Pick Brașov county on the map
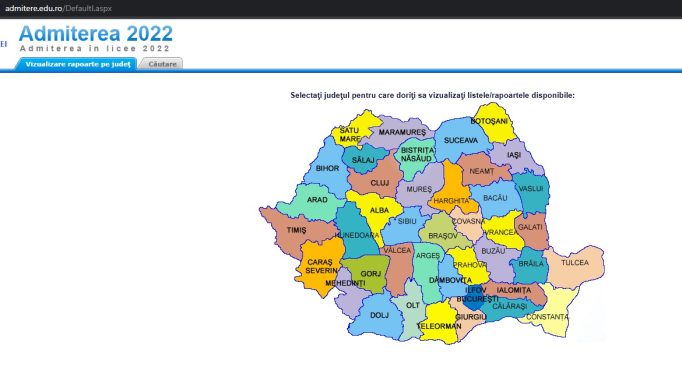Image resolution: width=682 pixels, height=384 pixels. click(x=443, y=235)
